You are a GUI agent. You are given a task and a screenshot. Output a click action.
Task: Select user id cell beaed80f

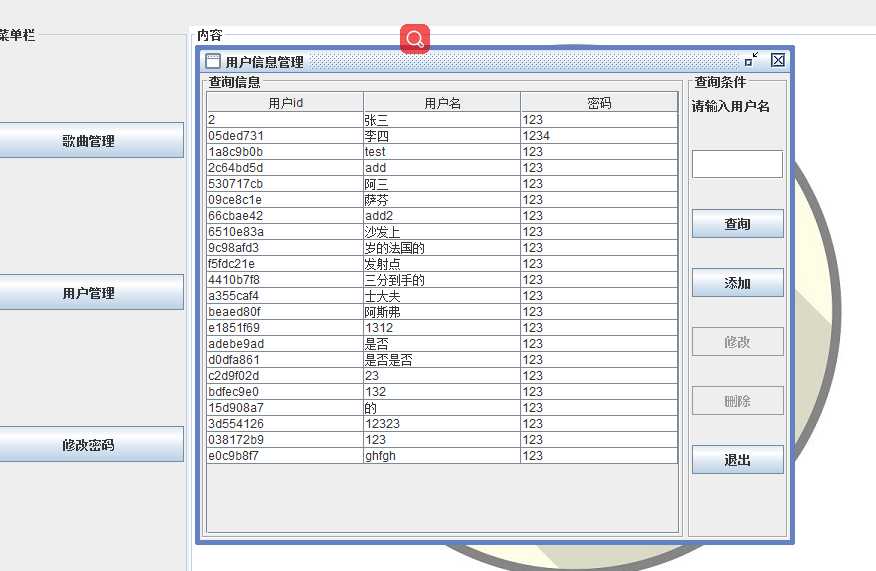point(285,312)
